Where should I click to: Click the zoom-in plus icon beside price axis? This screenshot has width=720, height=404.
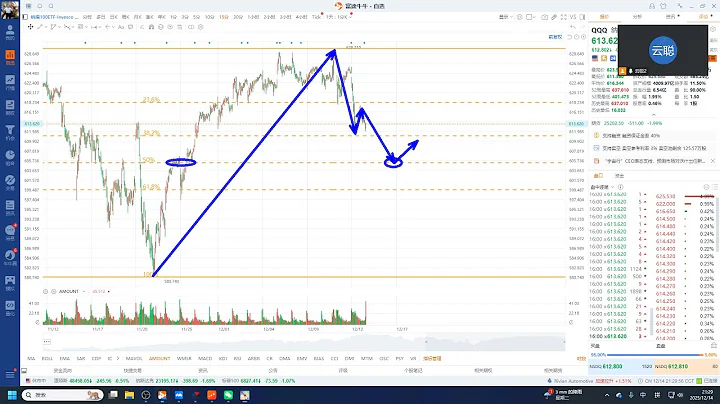tap(584, 37)
